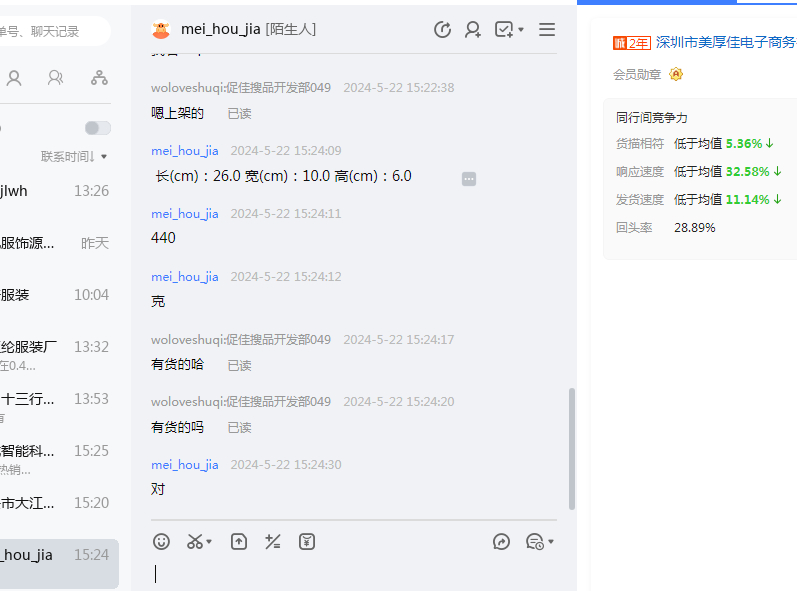The image size is (797, 591).
Task: Click sender link mei_hou_jia at 15:24:09
Action: (185, 151)
